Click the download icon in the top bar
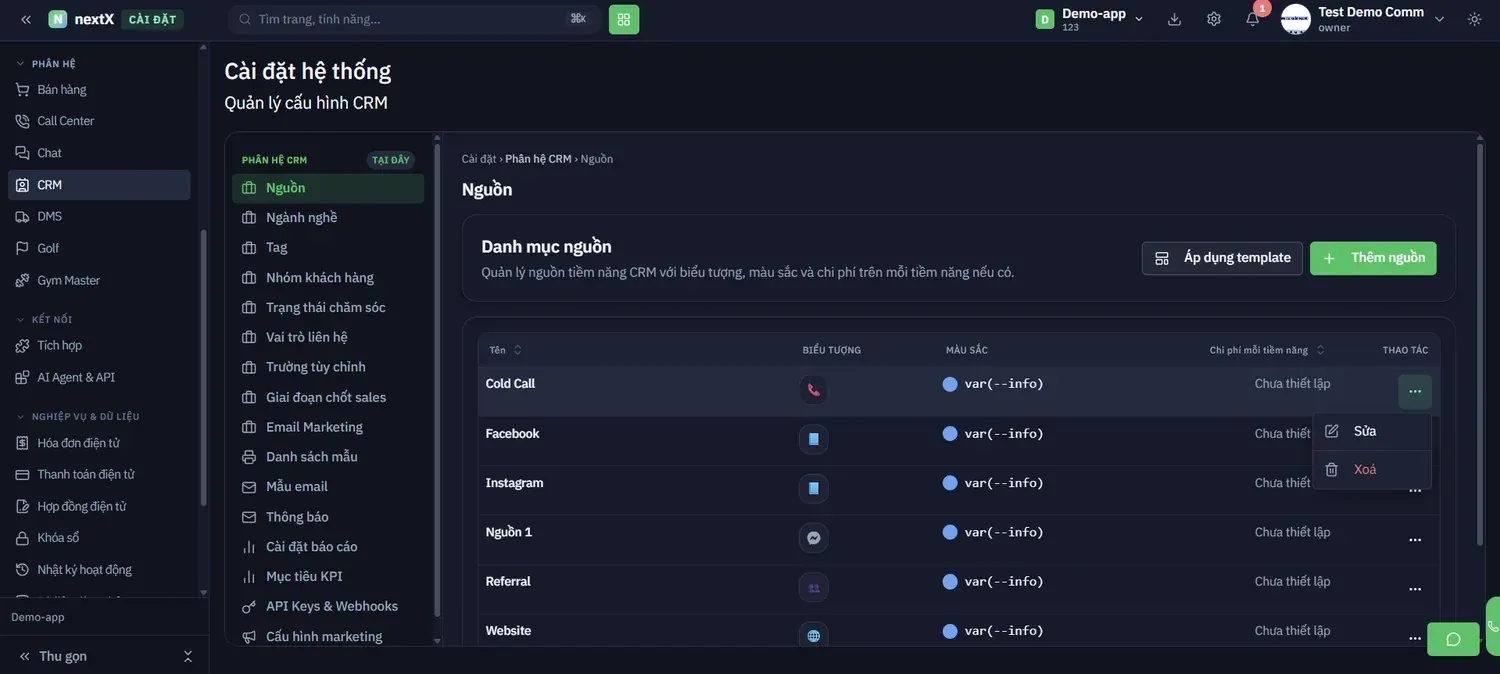This screenshot has width=1500, height=674. tap(1174, 19)
